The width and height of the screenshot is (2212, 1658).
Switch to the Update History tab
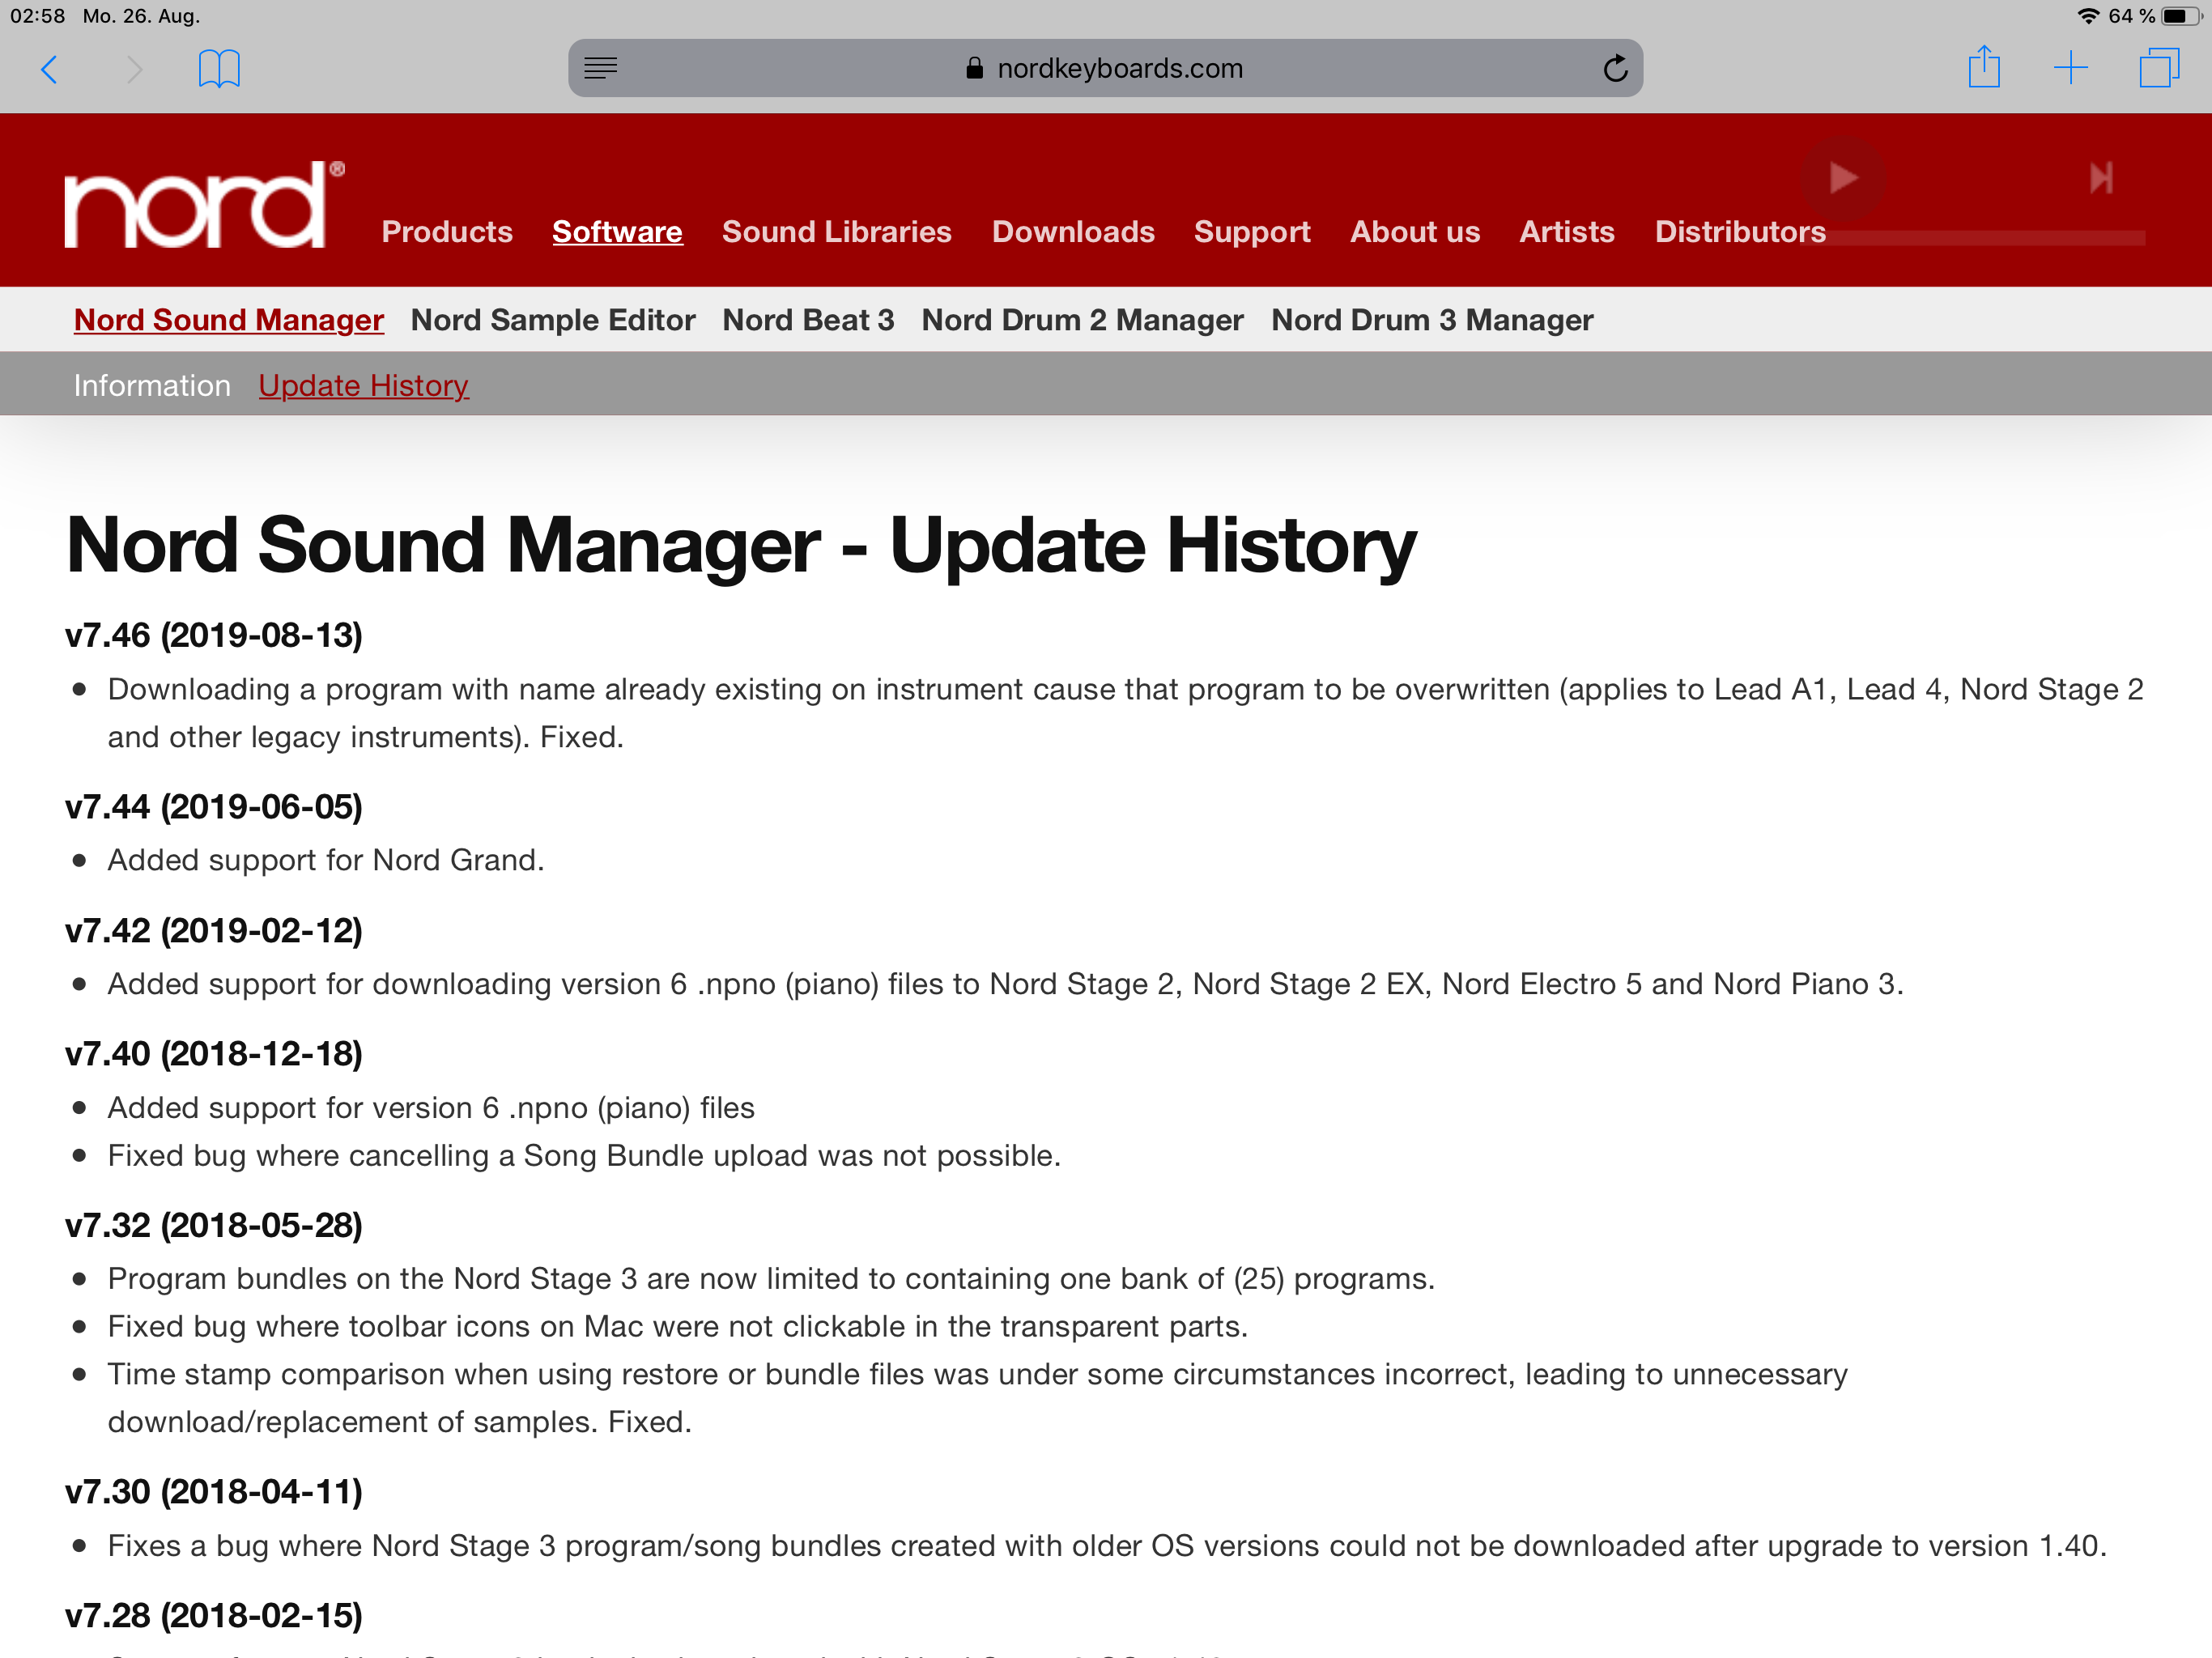363,386
